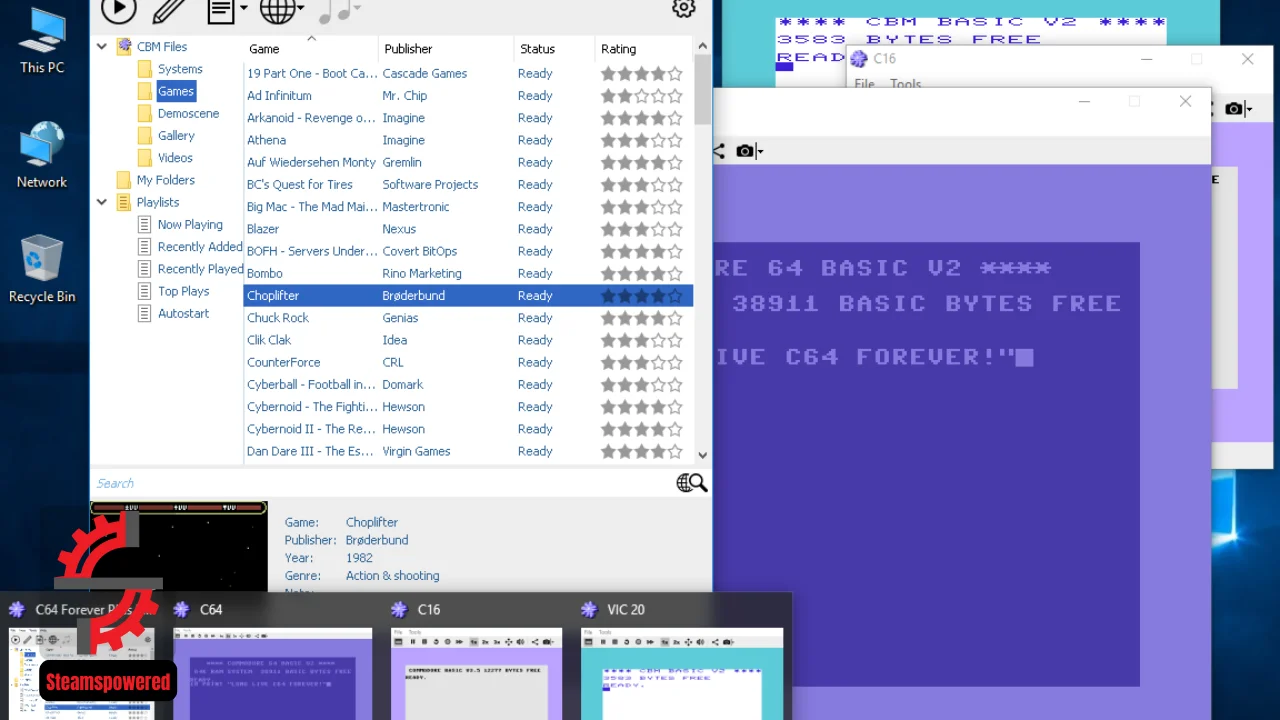Sort the list by Game column header
The image size is (1280, 720).
pyautogui.click(x=311, y=48)
